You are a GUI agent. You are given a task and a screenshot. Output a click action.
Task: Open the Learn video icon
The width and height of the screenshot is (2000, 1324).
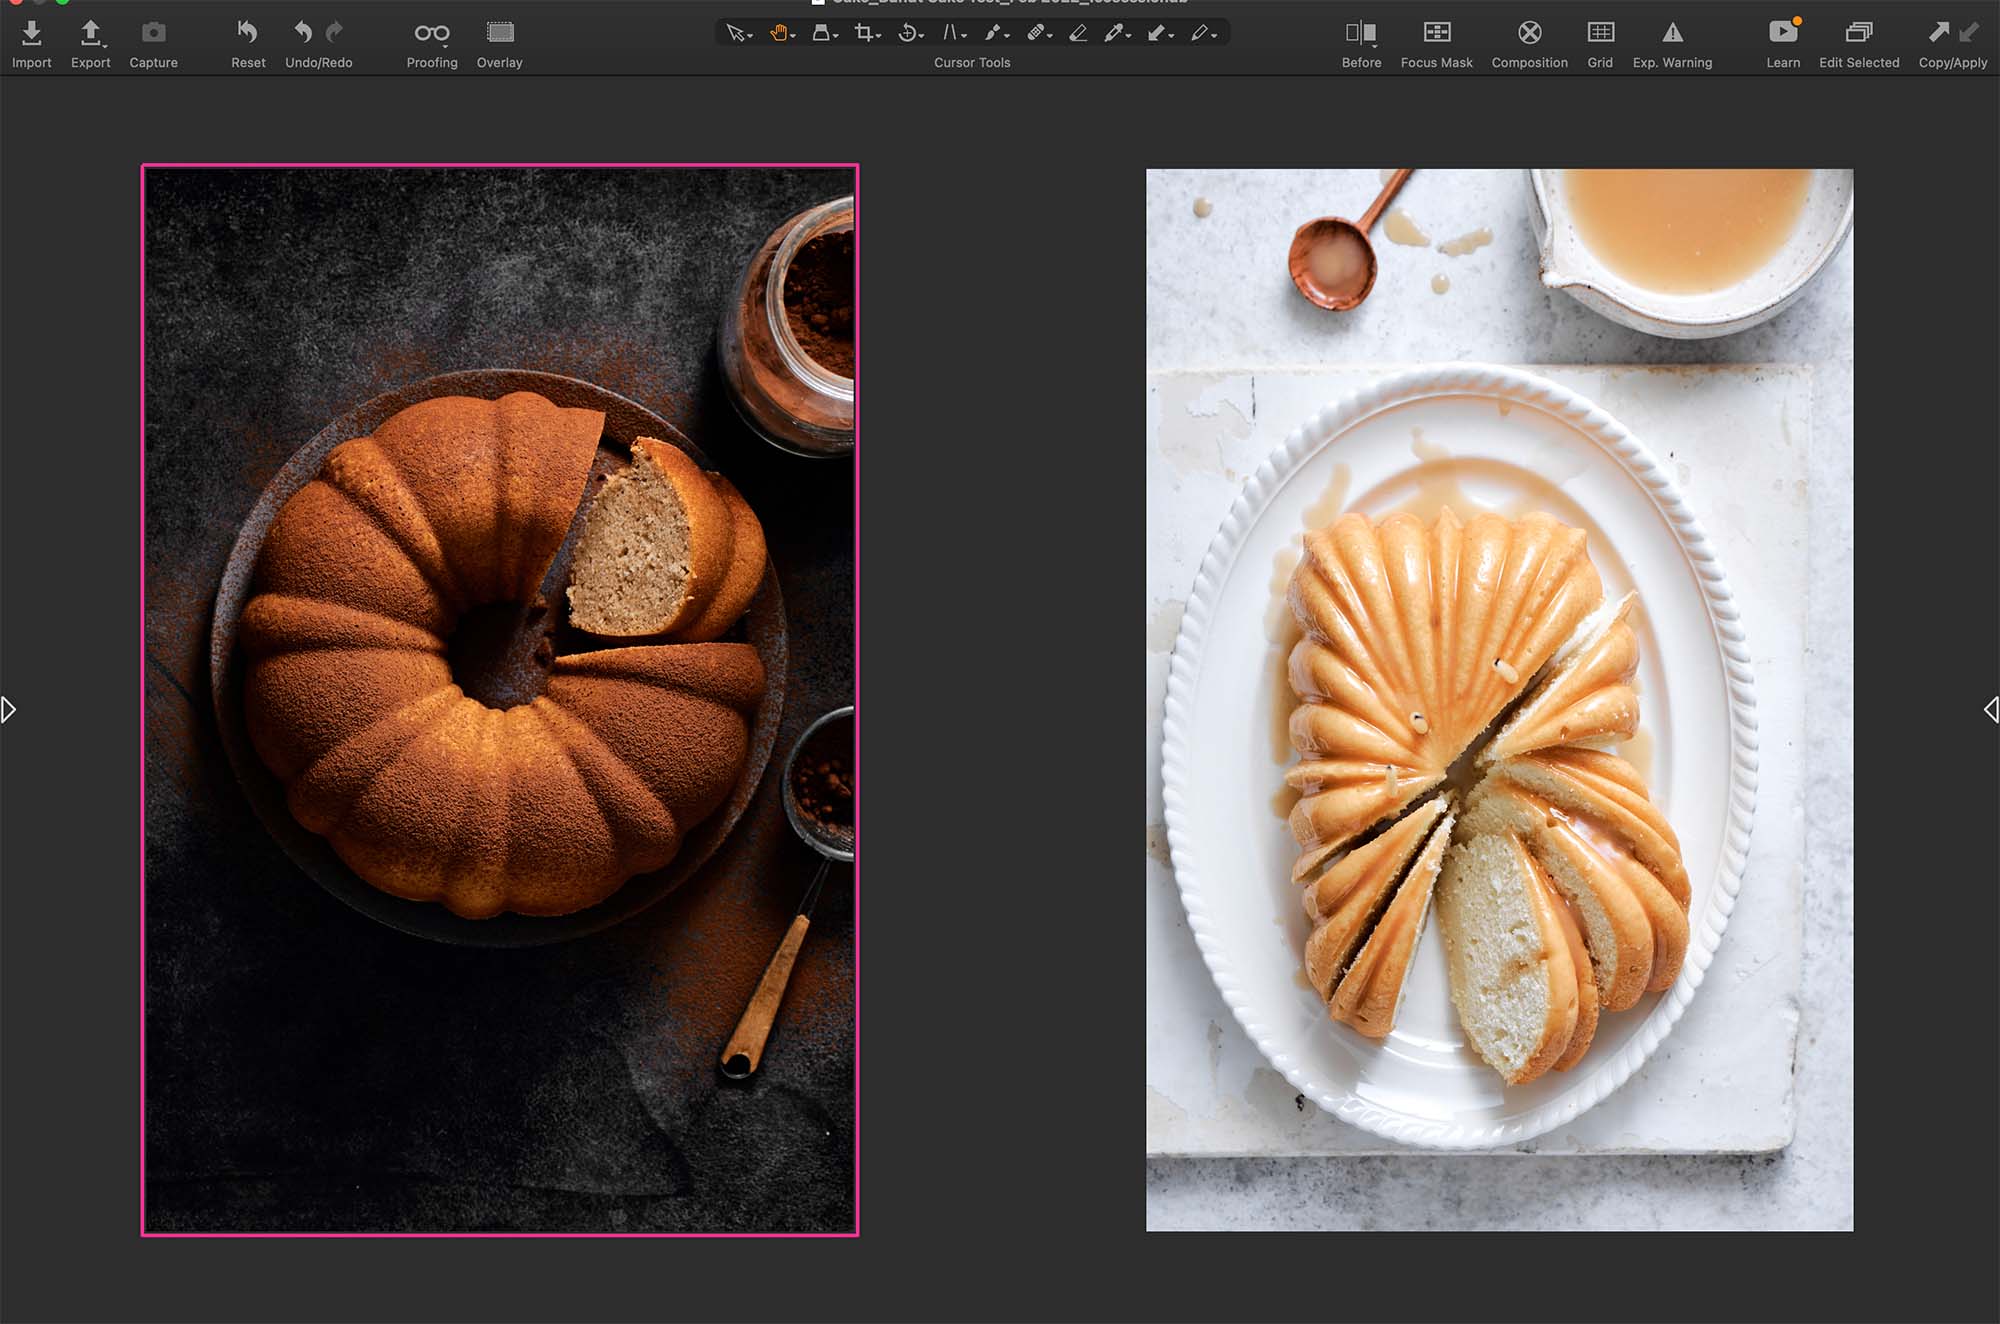1782,32
